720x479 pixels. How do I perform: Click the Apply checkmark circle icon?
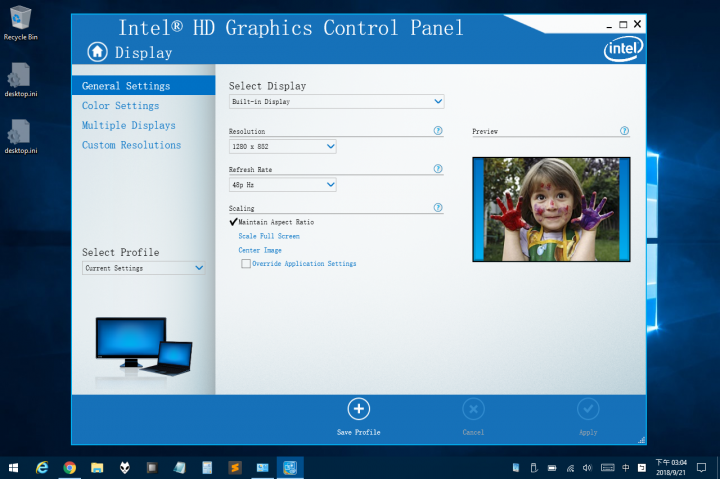(588, 409)
